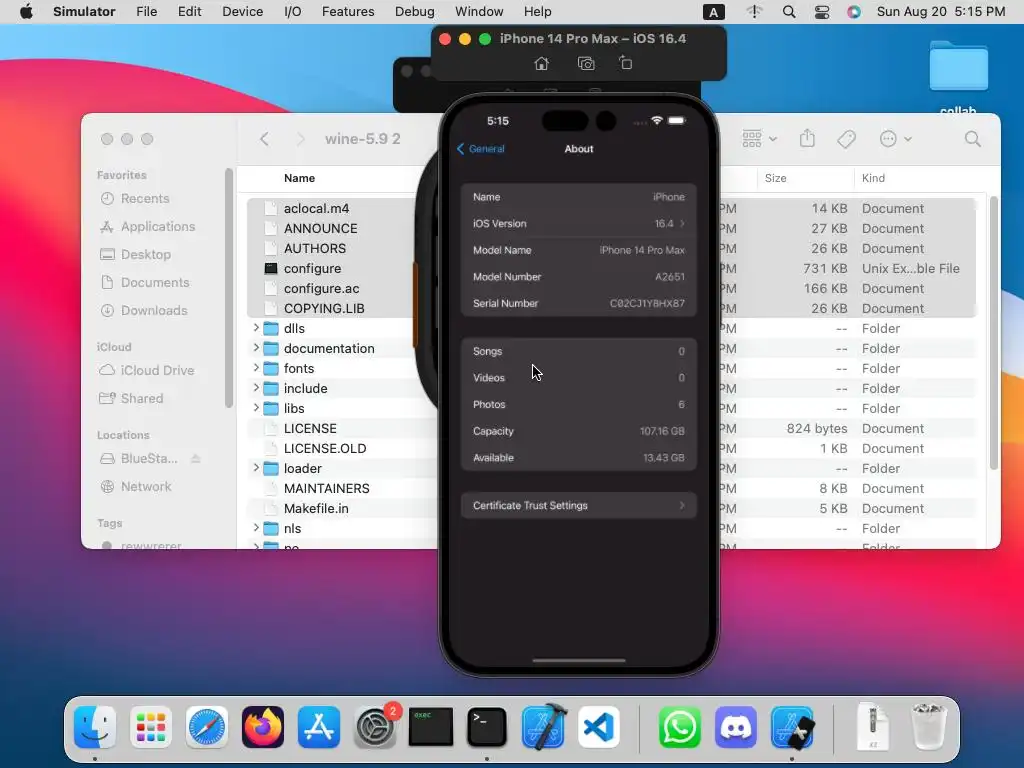Viewport: 1024px width, 768px height.
Task: Expand the nls folder
Action: [x=256, y=528]
